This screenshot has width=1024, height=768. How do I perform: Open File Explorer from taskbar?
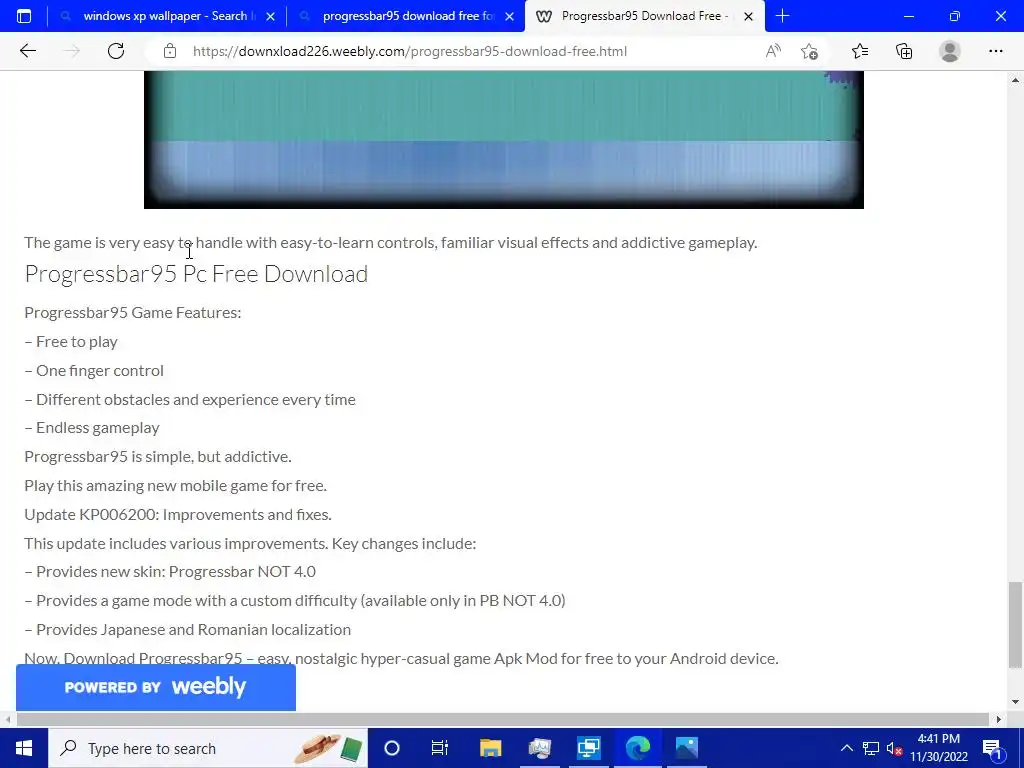(490, 748)
